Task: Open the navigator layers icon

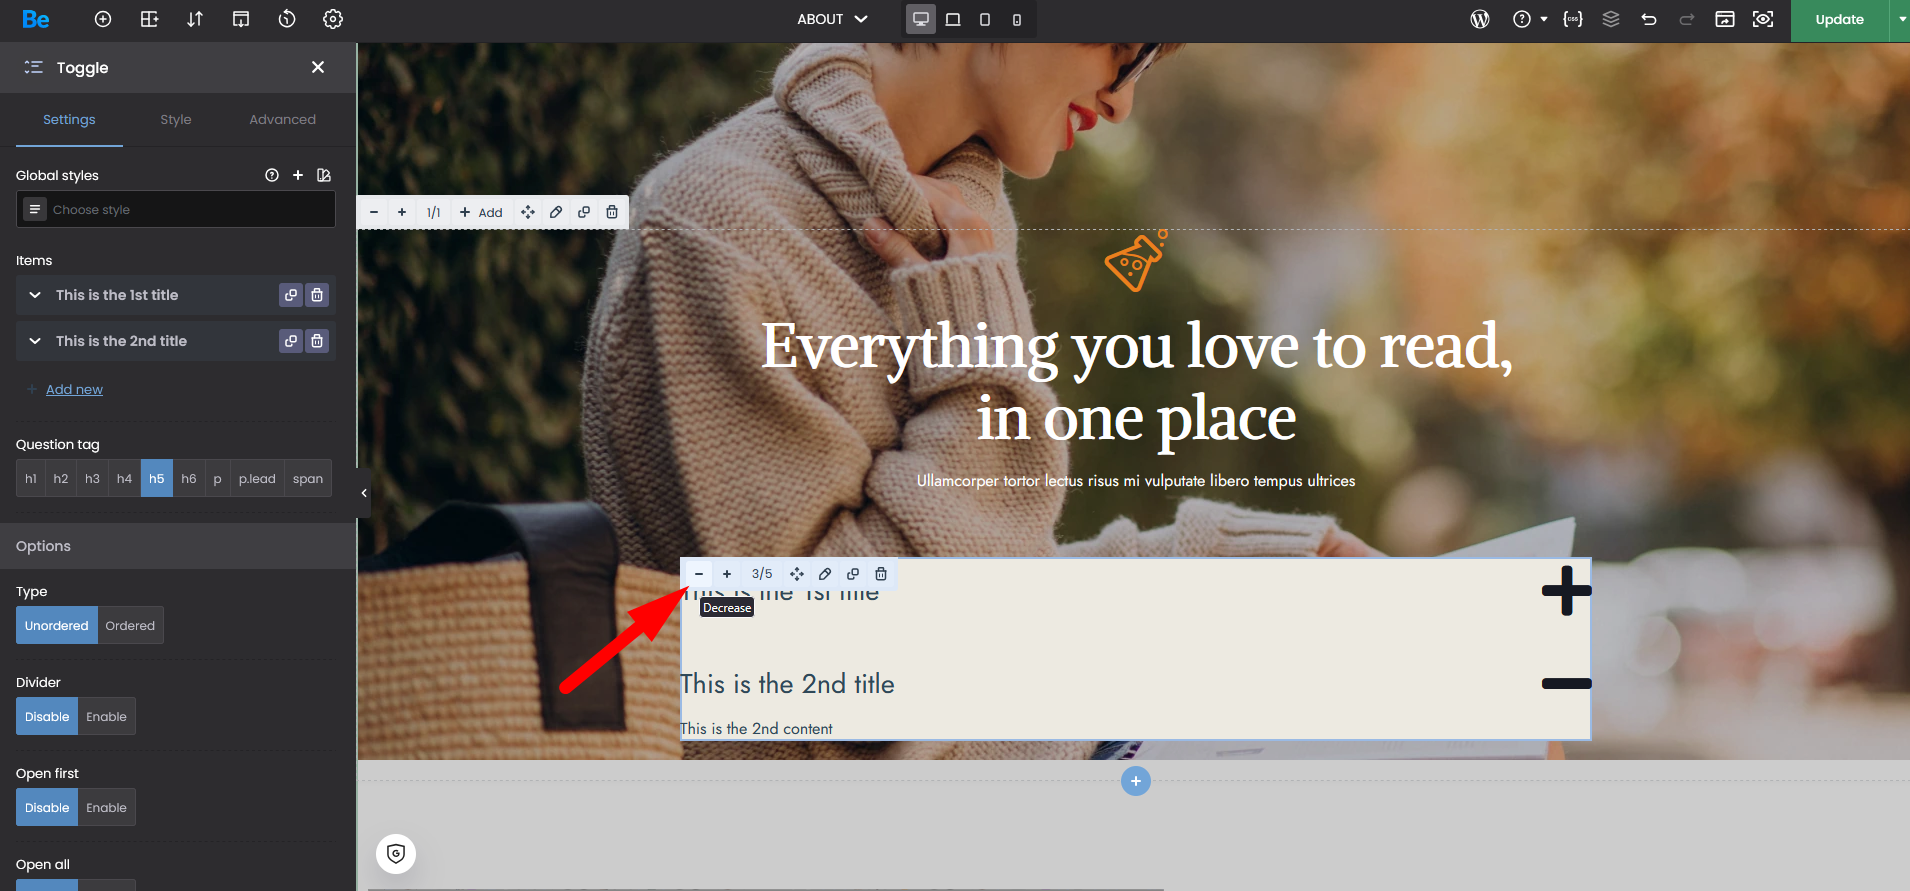Action: pyautogui.click(x=1610, y=19)
